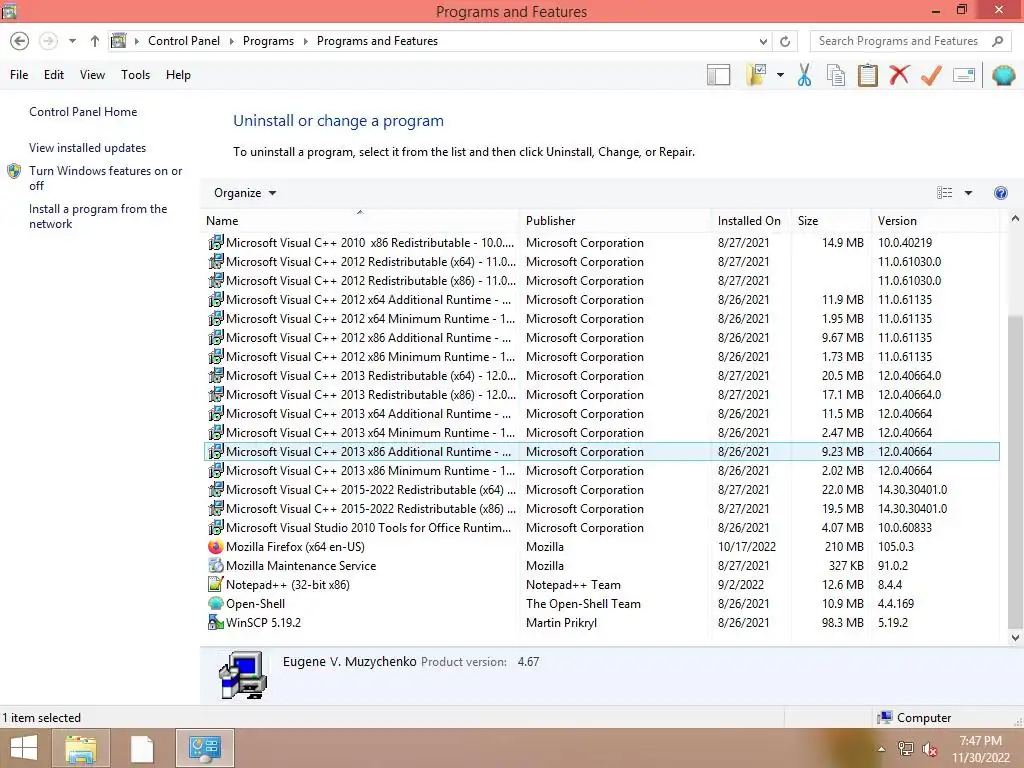
Task: Click the Control Panel taskbar button
Action: point(205,748)
